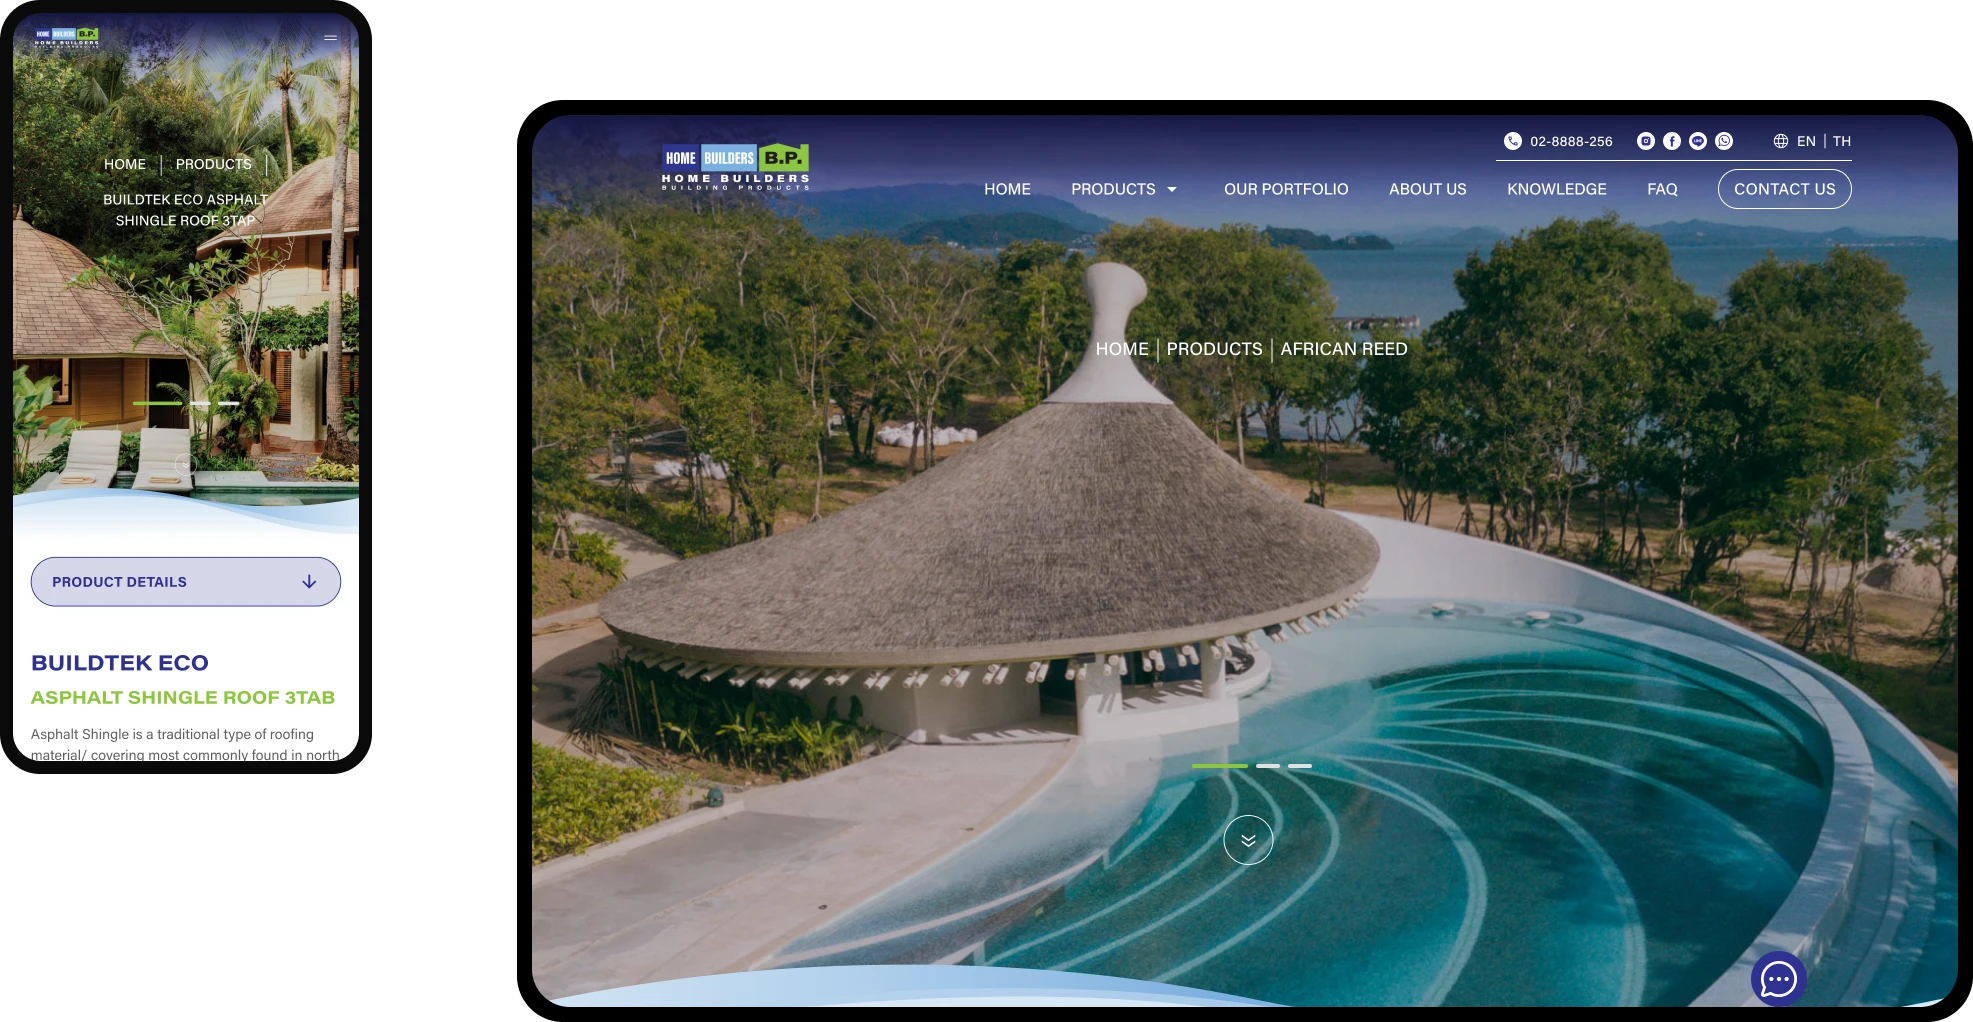Select the third mobile slide indicator
Screen dimensions: 1973x1022
click(229, 403)
